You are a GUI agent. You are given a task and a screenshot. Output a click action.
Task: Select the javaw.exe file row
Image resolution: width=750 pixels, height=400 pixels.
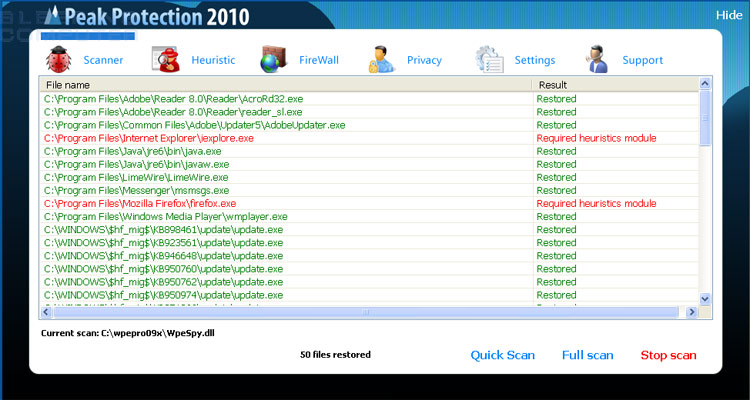point(369,164)
